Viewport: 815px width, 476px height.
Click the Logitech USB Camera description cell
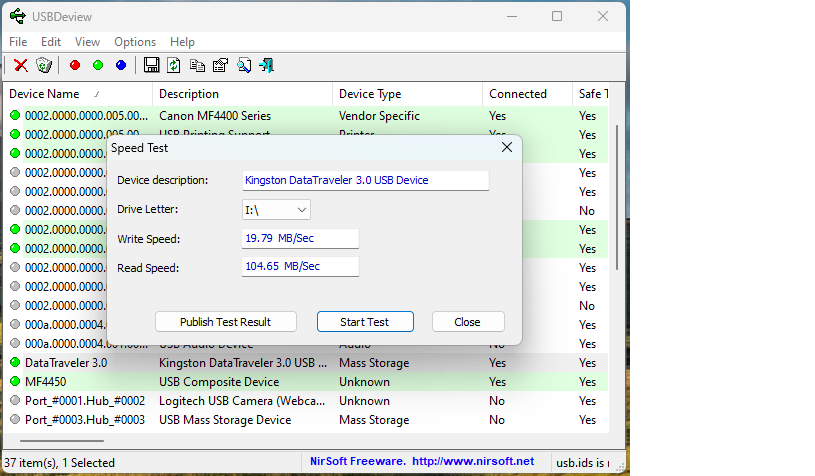pyautogui.click(x=242, y=401)
